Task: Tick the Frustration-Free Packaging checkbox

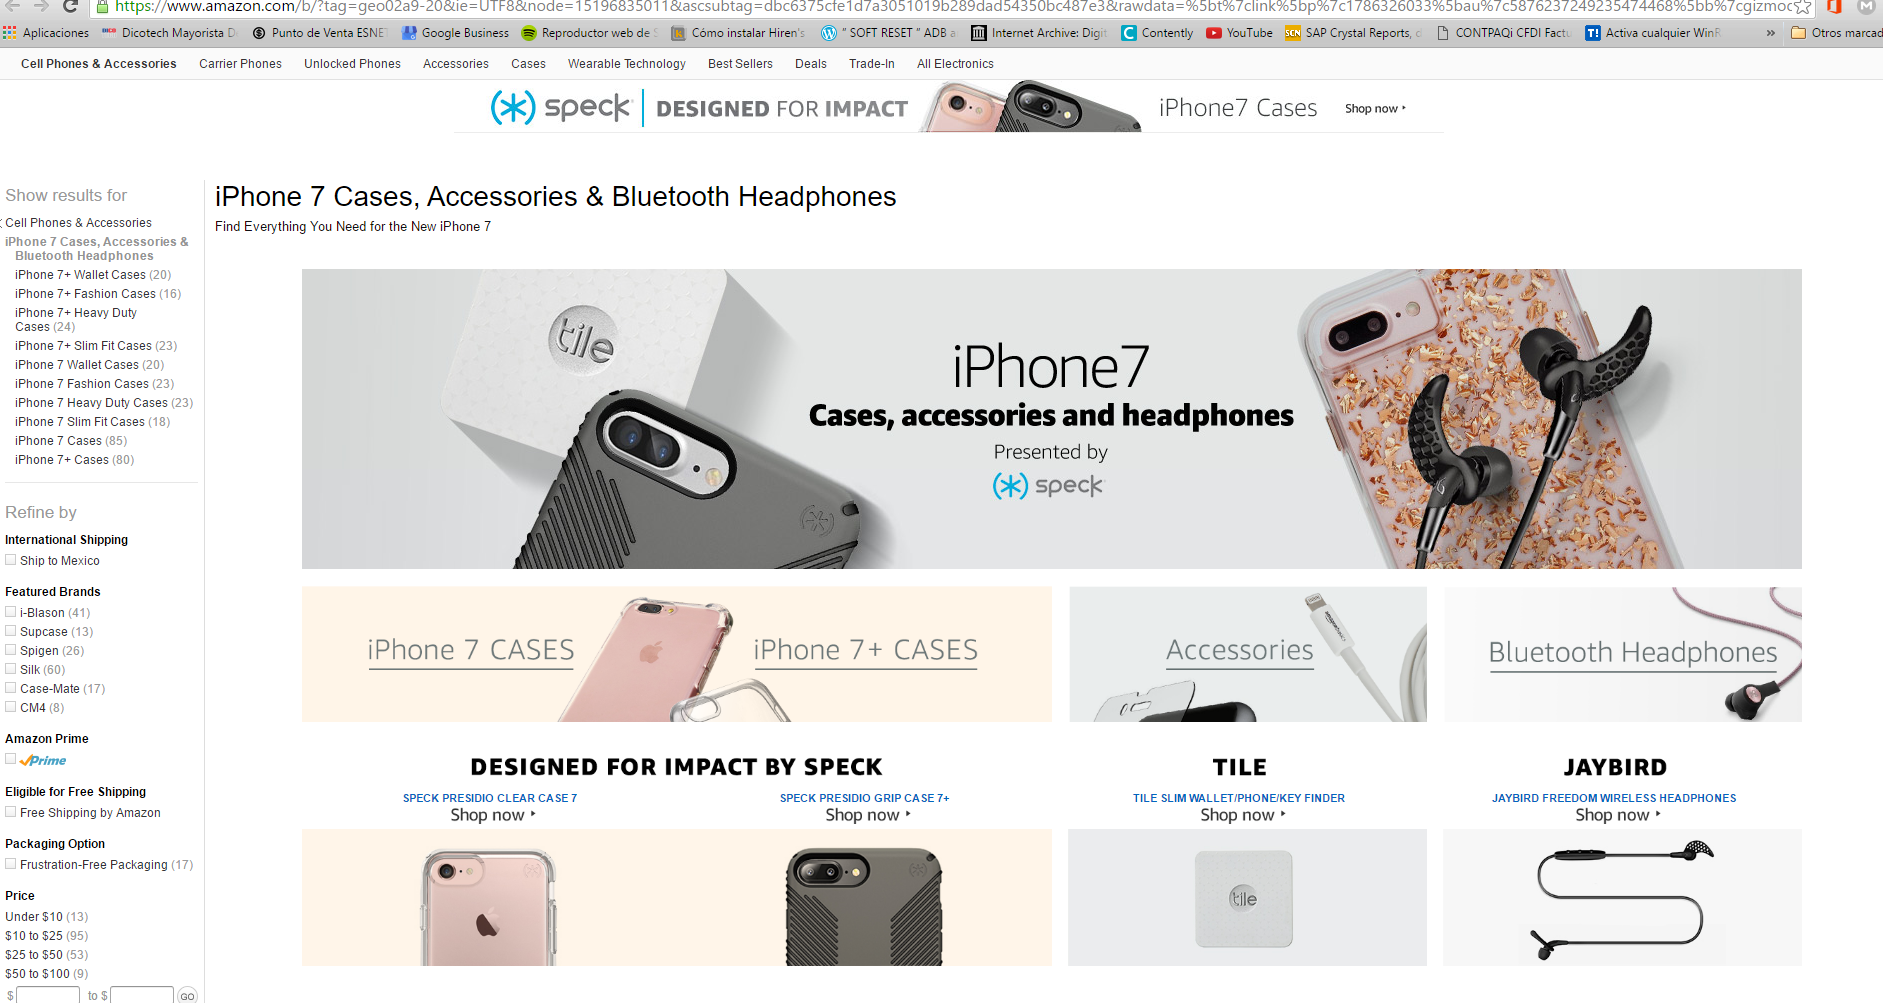Action: [11, 864]
